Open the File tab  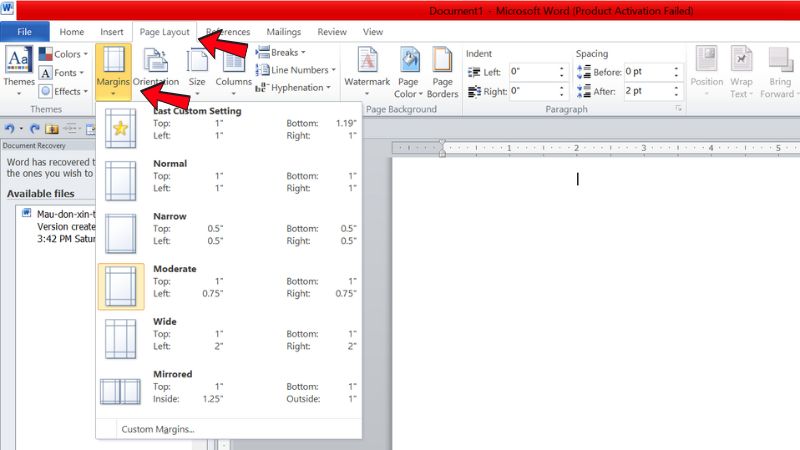pos(24,32)
